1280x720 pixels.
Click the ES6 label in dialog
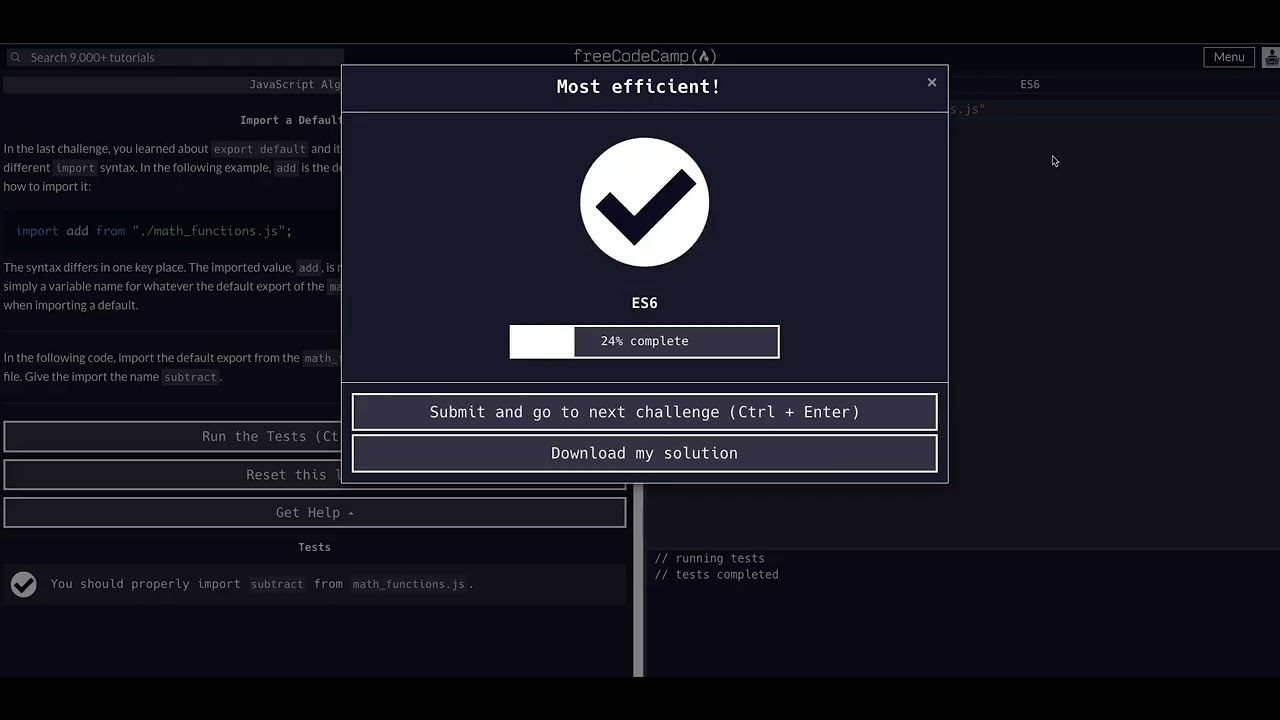(x=644, y=303)
